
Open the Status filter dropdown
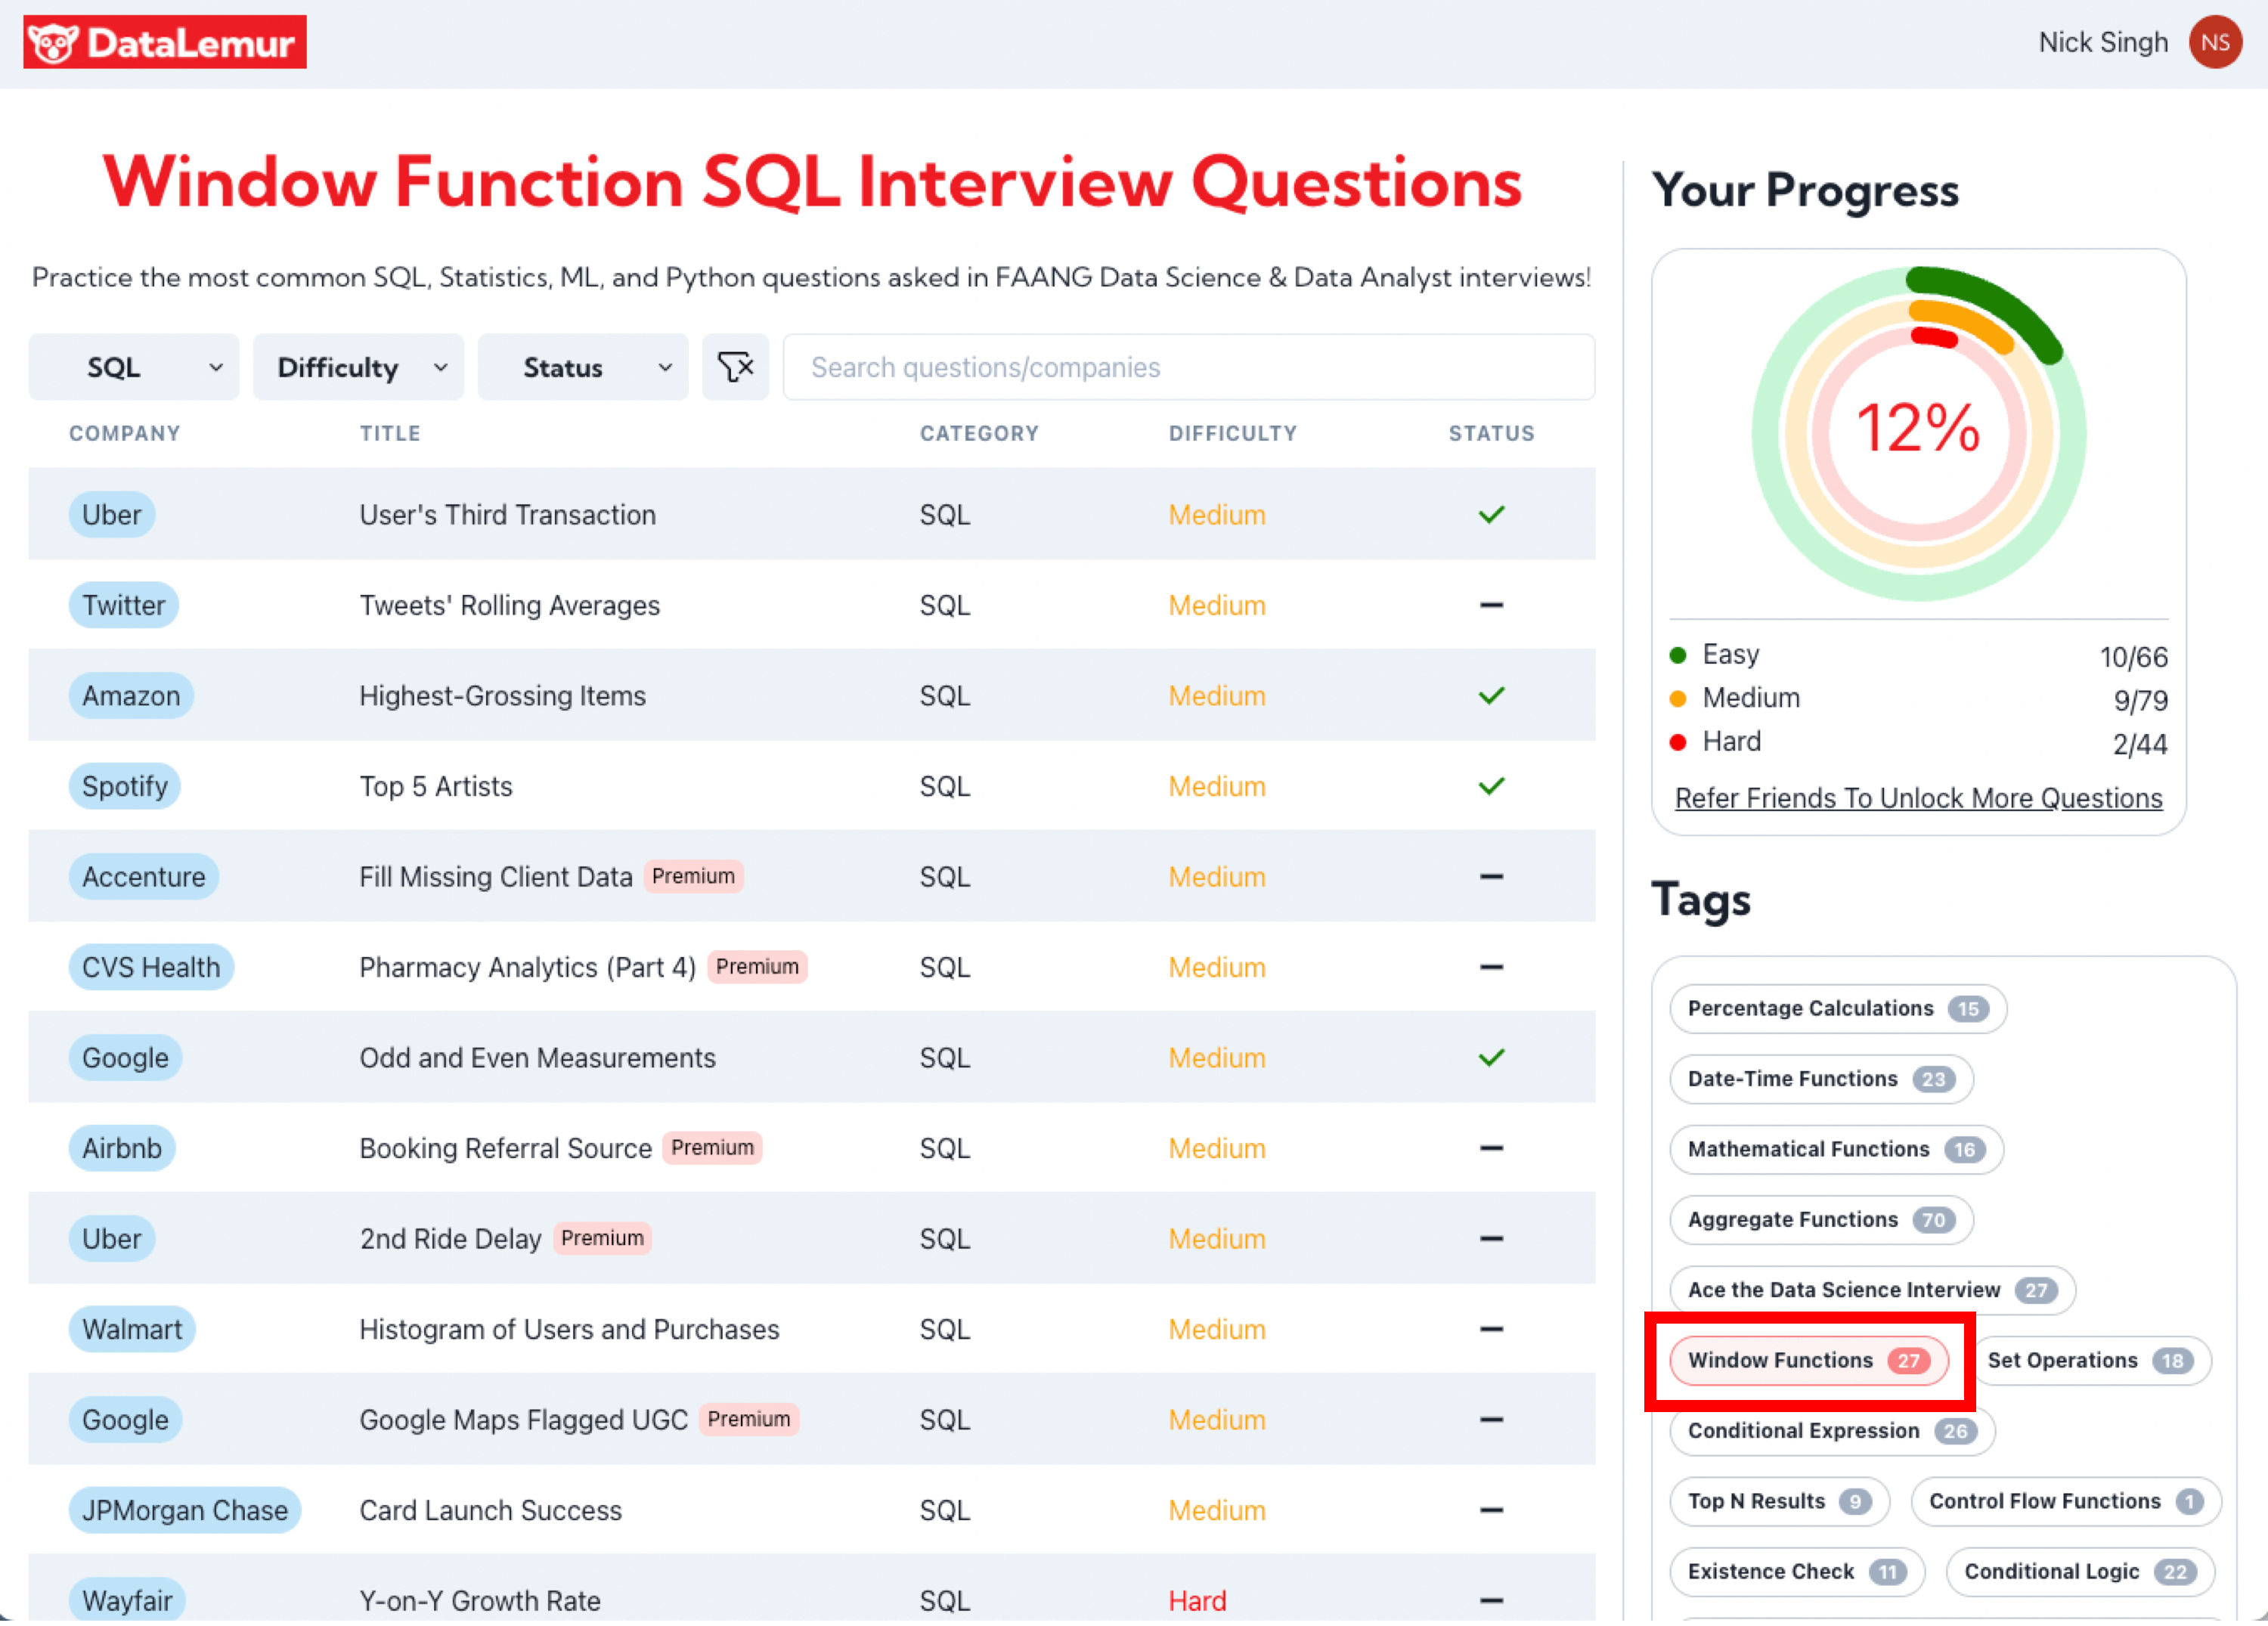583,367
